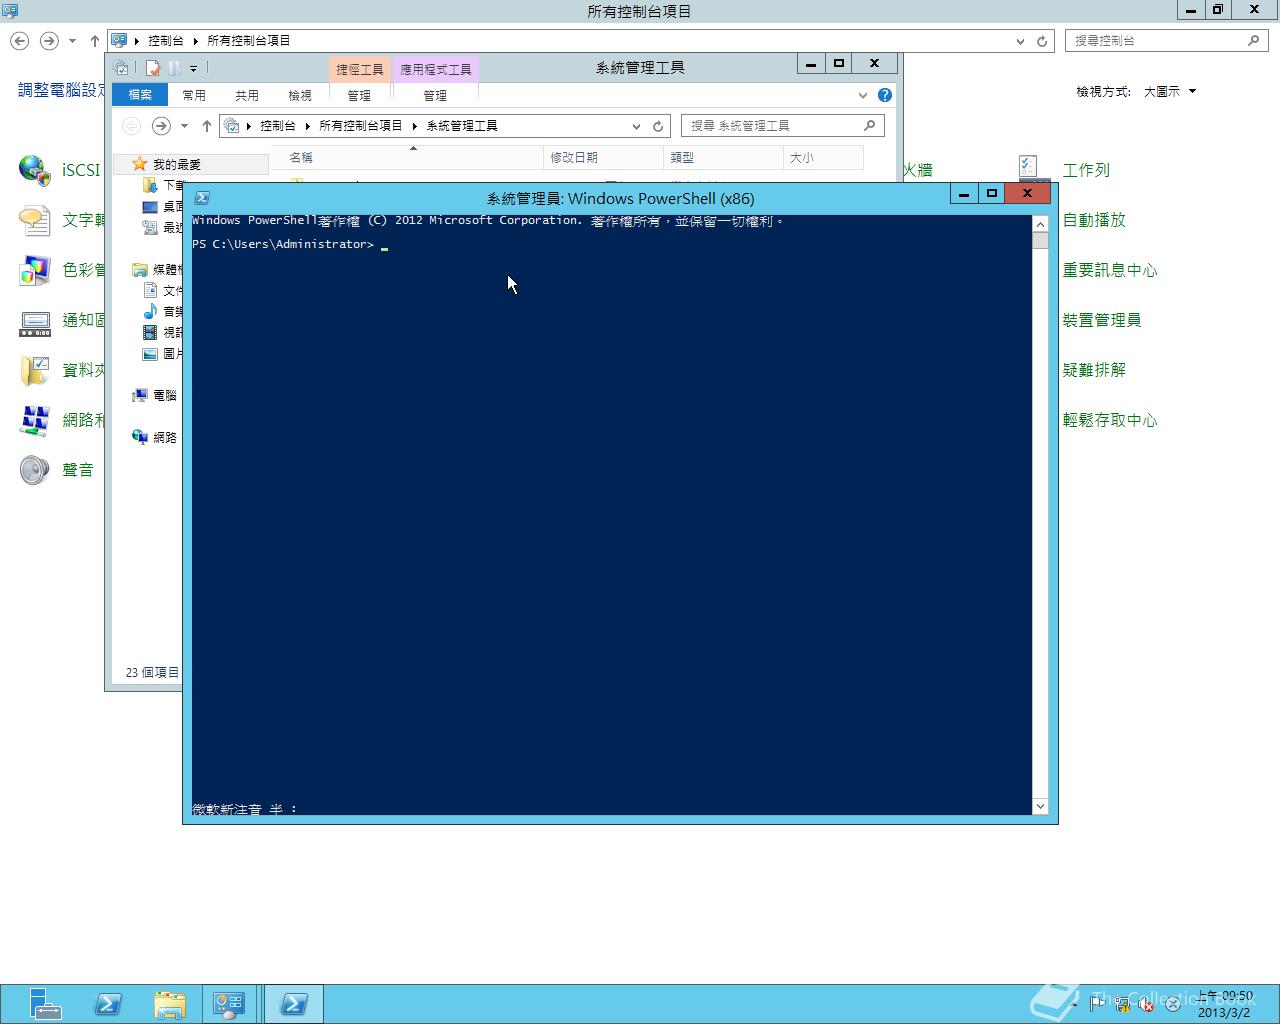Open the 共用 ribbon tab

pos(247,95)
